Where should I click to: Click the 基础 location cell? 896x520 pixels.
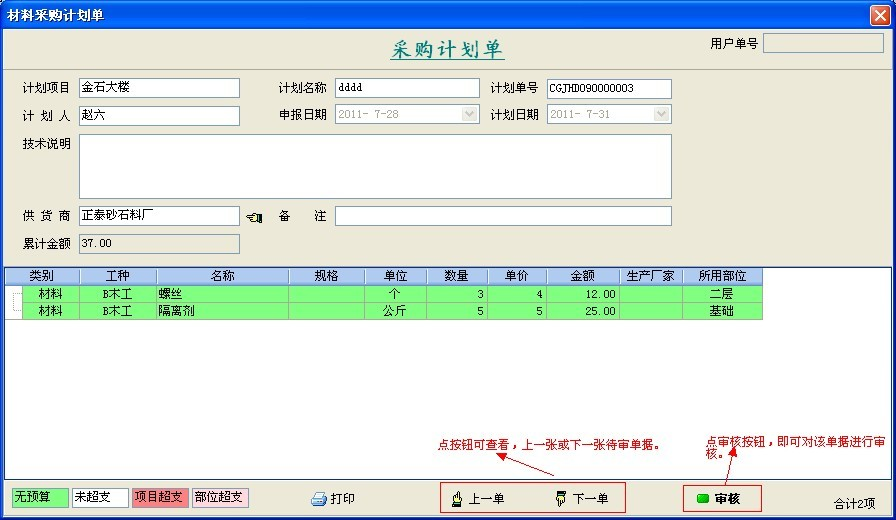[x=722, y=311]
